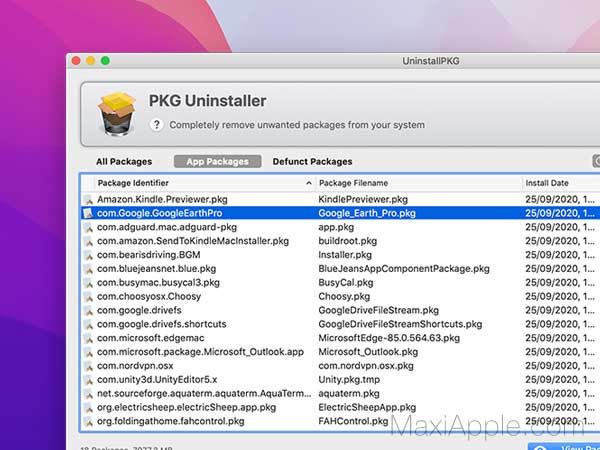This screenshot has width=600, height=450.
Task: Click the GoogleDriveFileStreamShortcuts.pkg filename
Action: tap(400, 324)
